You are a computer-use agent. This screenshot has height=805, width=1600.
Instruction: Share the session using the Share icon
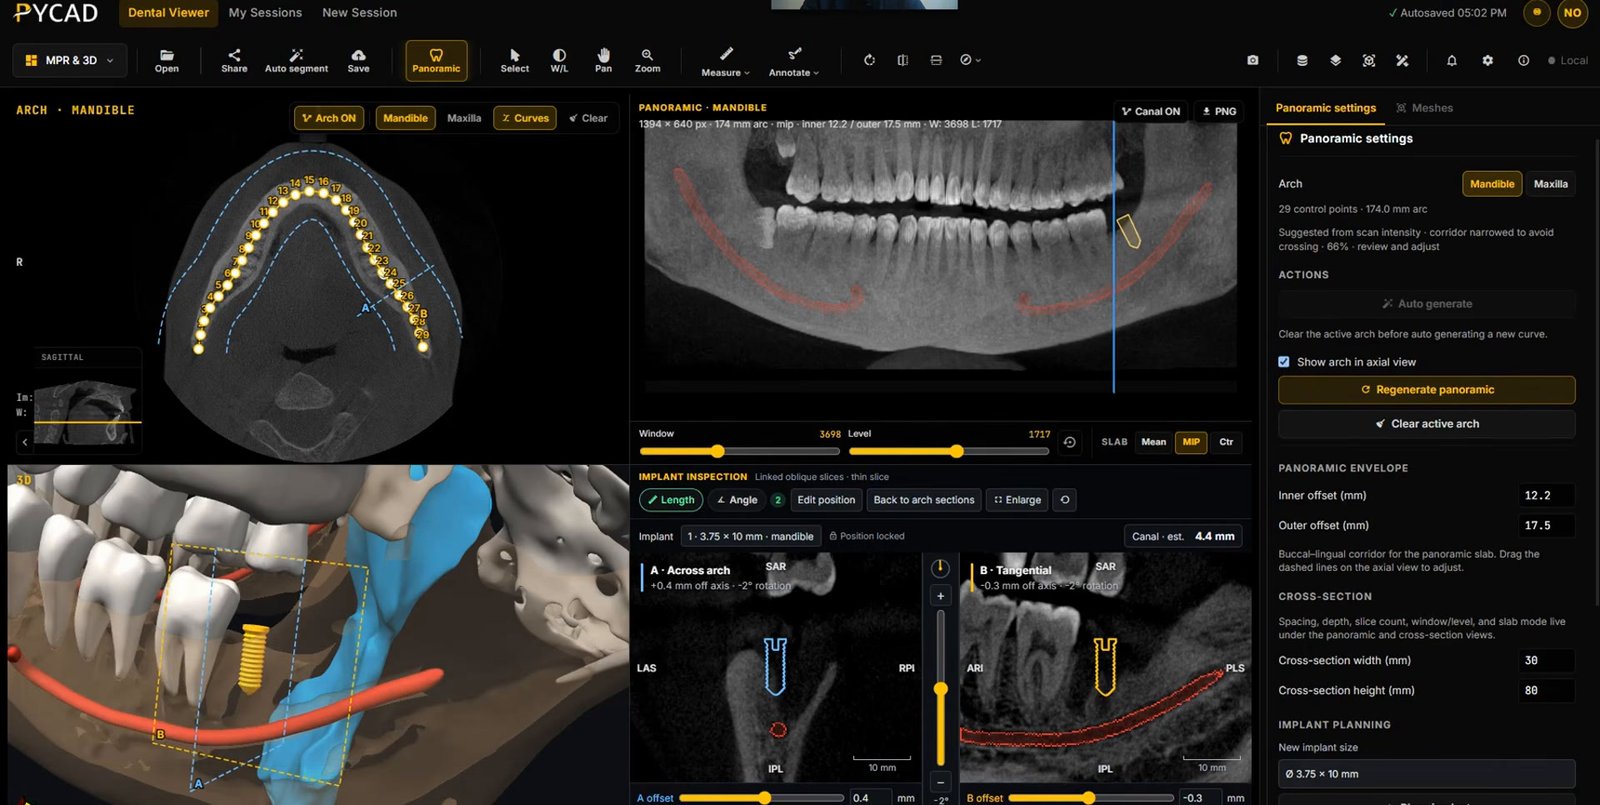(234, 60)
